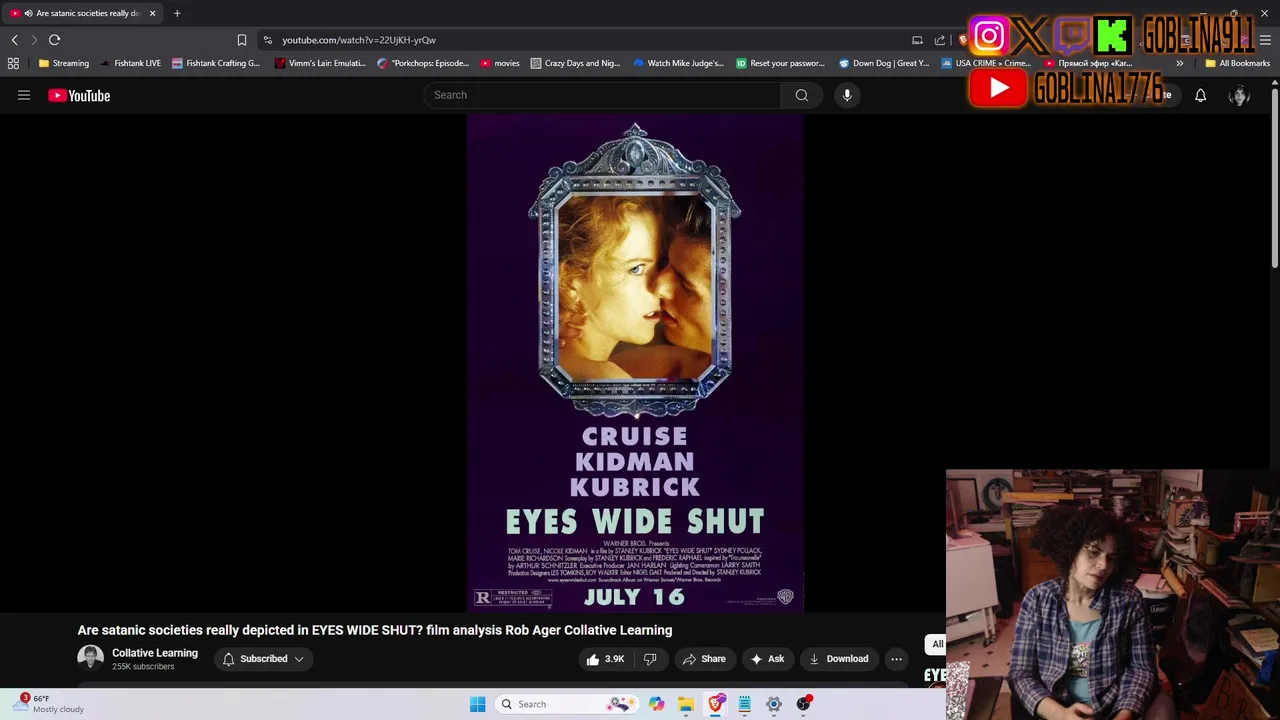
Task: Open the app with red badge in taskbar
Action: point(803,704)
